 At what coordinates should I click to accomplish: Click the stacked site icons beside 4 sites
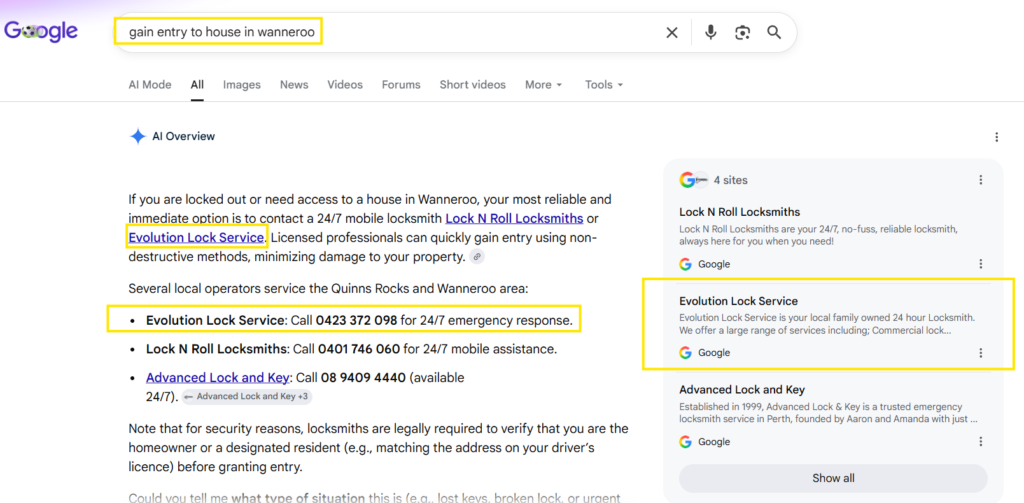tap(694, 180)
